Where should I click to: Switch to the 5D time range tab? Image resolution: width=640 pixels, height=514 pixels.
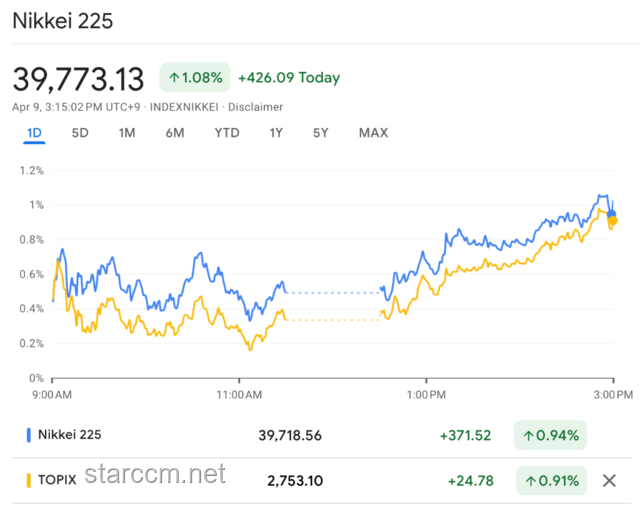click(x=80, y=133)
